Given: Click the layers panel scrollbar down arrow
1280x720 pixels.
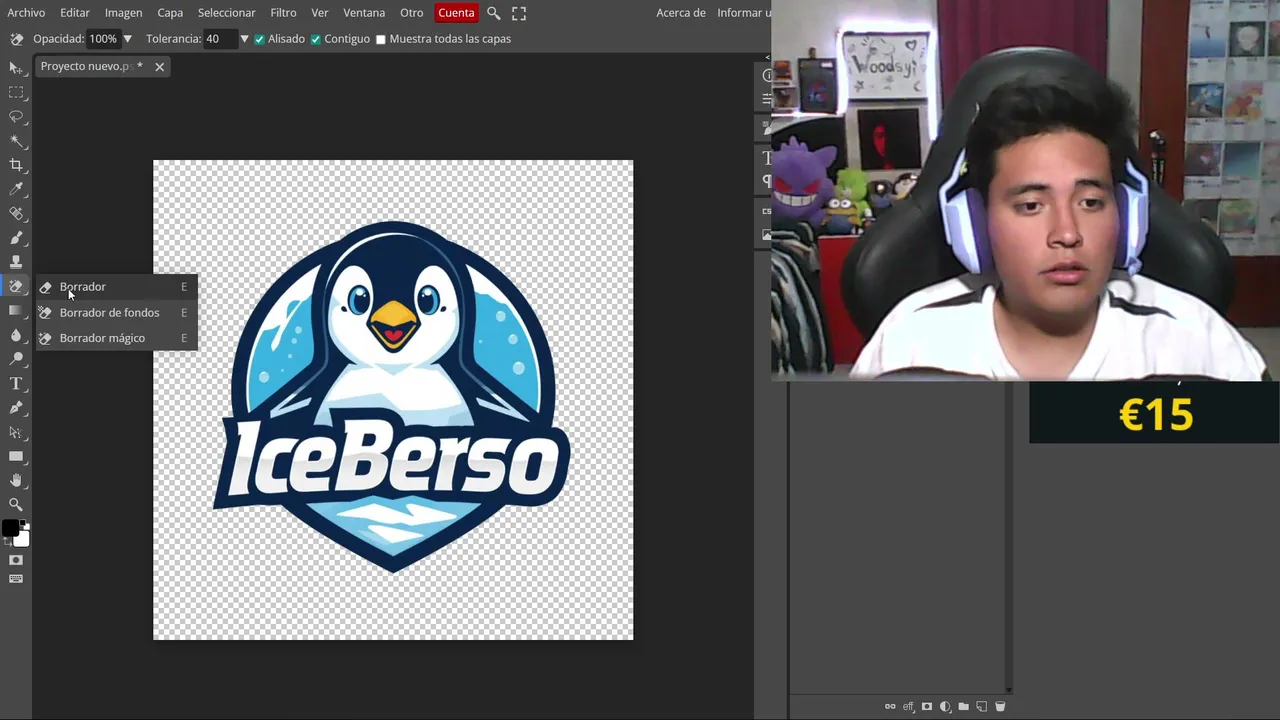Looking at the screenshot, I should (x=1008, y=689).
